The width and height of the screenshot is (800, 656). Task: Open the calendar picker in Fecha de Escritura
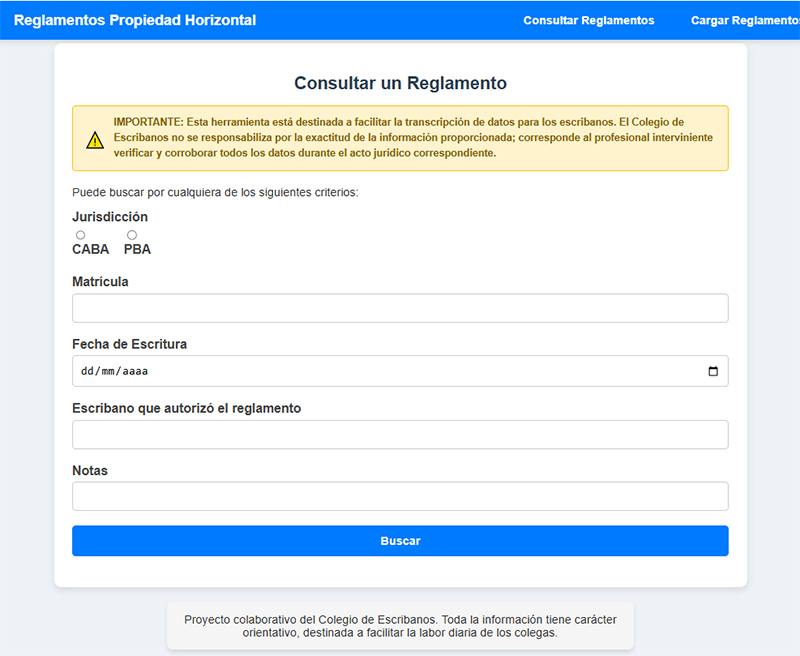click(713, 371)
